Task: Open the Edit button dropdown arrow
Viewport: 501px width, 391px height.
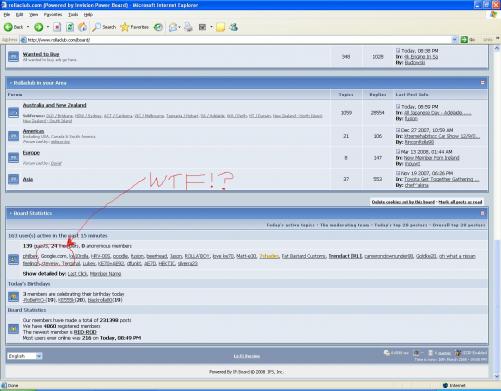Action: click(x=211, y=27)
